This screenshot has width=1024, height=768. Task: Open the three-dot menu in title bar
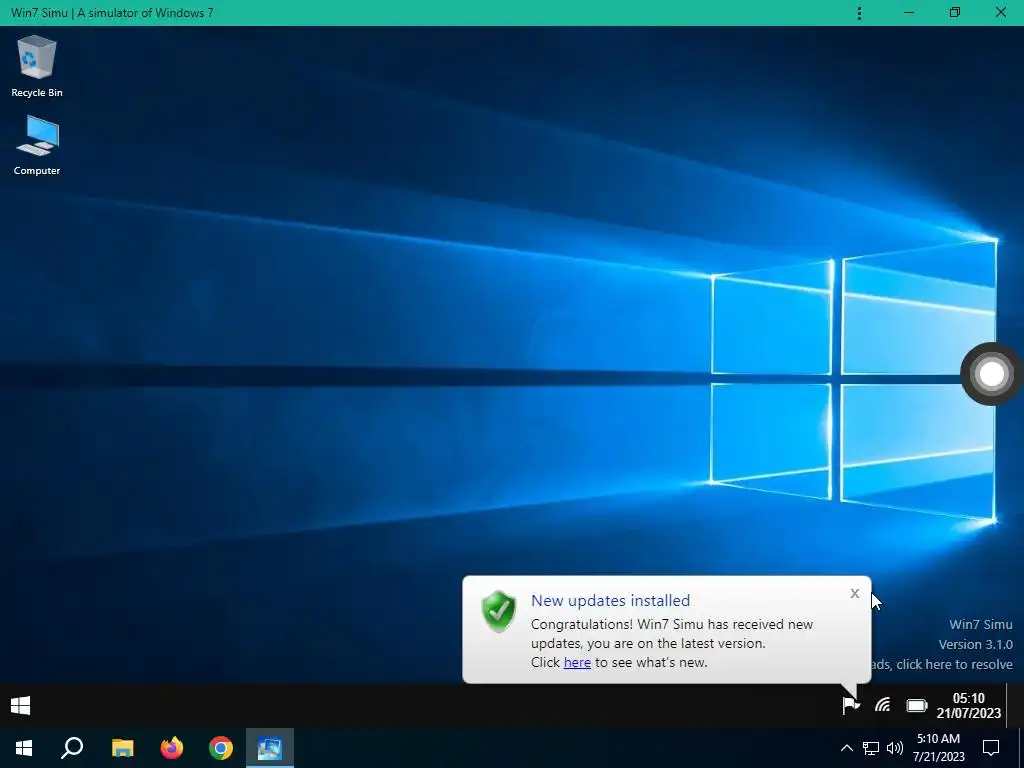click(x=859, y=13)
